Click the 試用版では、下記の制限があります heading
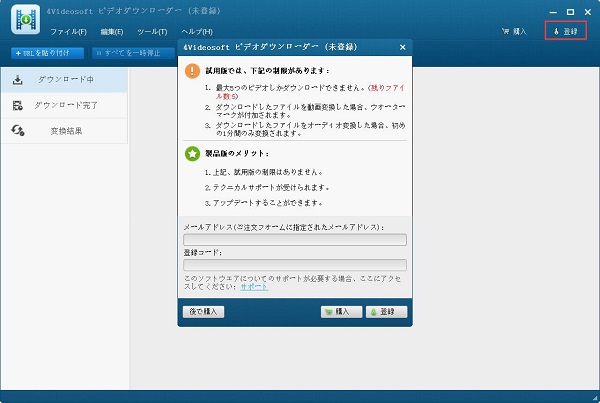 click(267, 71)
